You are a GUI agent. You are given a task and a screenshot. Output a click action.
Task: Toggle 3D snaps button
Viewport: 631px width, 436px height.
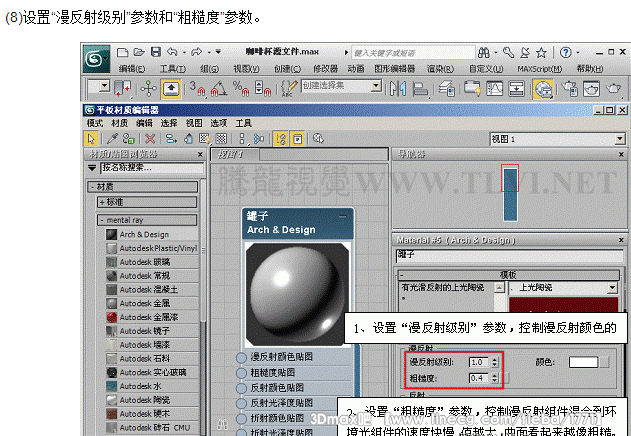(197, 88)
